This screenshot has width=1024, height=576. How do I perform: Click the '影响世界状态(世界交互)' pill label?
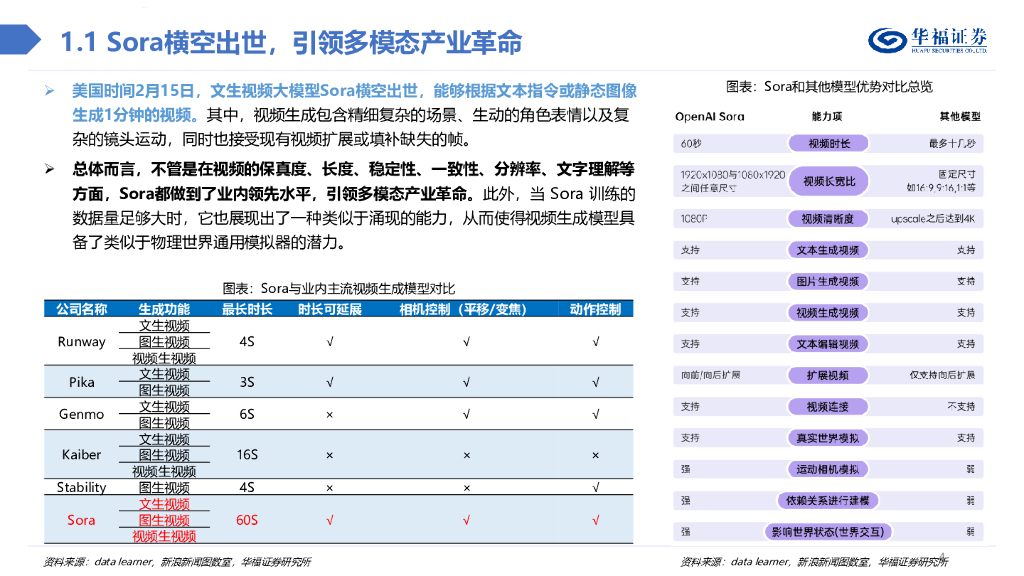tap(828, 532)
